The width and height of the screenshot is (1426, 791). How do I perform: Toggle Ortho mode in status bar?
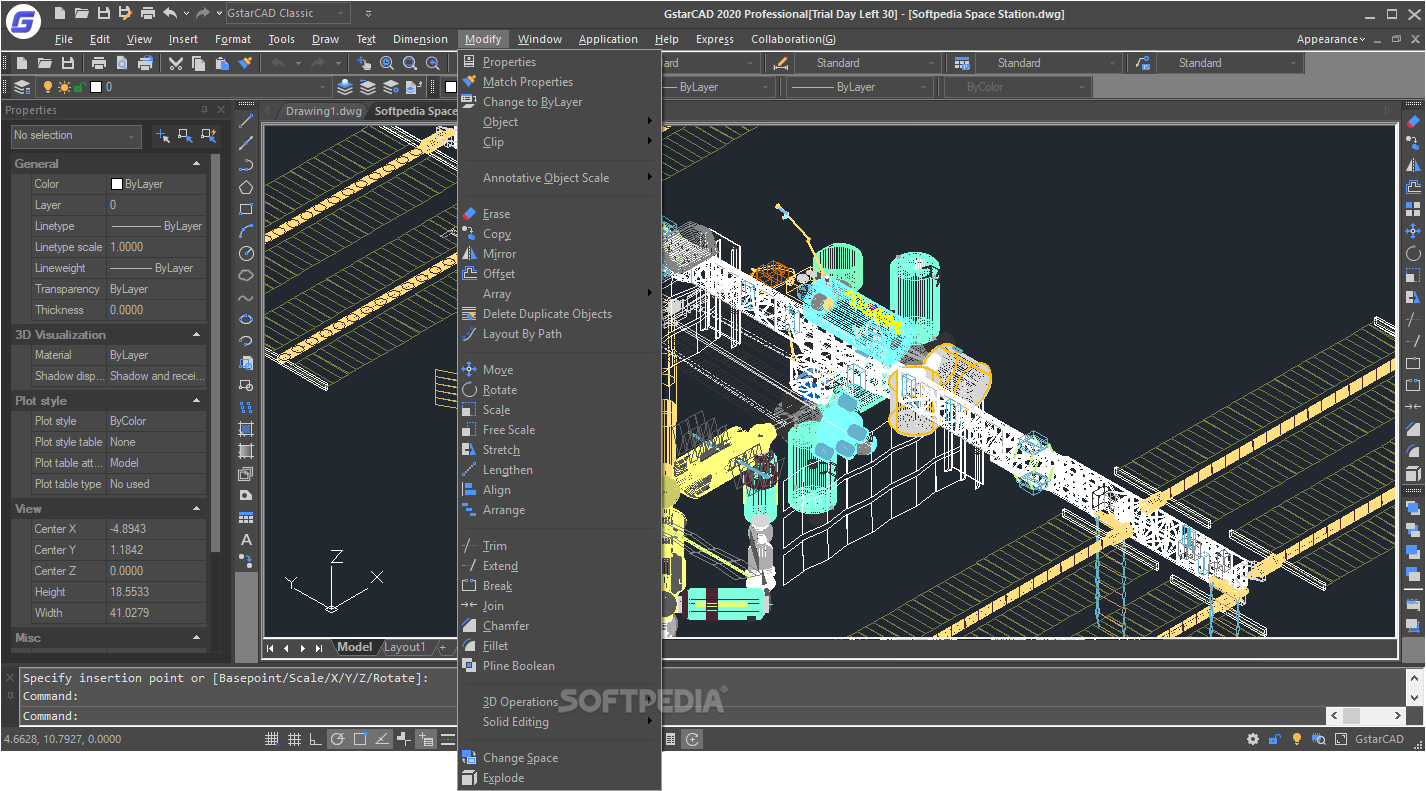316,739
